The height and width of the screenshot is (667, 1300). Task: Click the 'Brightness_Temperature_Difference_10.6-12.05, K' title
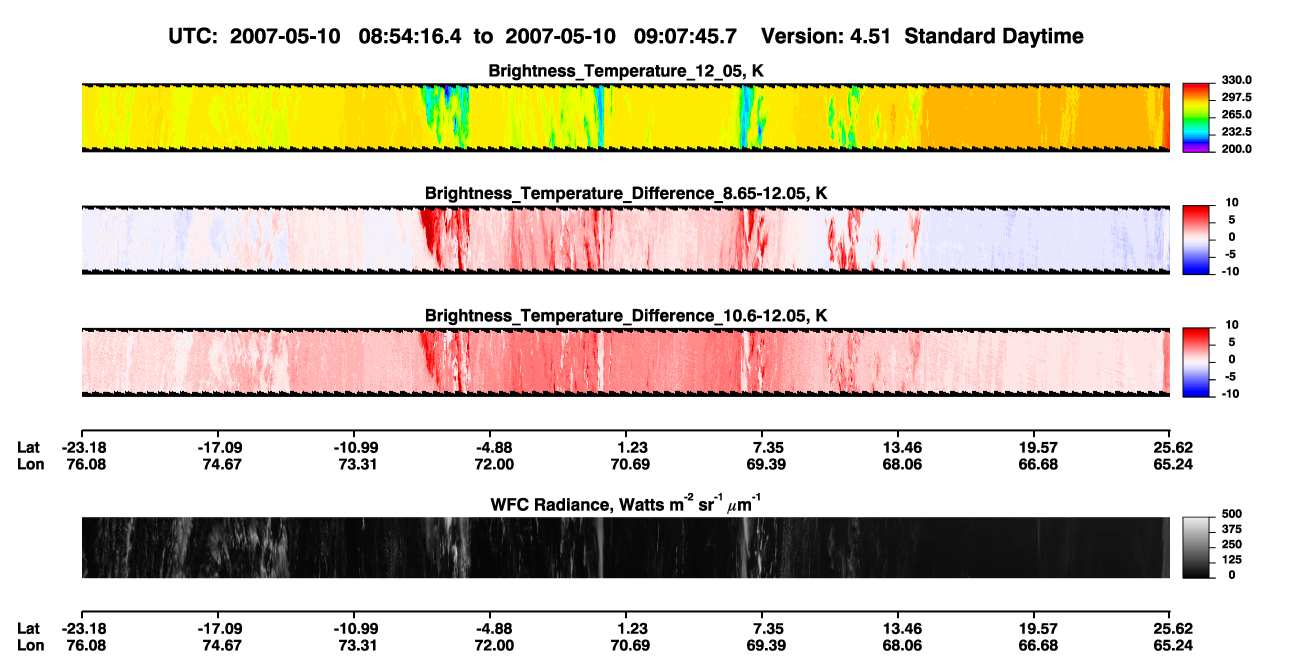tap(626, 316)
